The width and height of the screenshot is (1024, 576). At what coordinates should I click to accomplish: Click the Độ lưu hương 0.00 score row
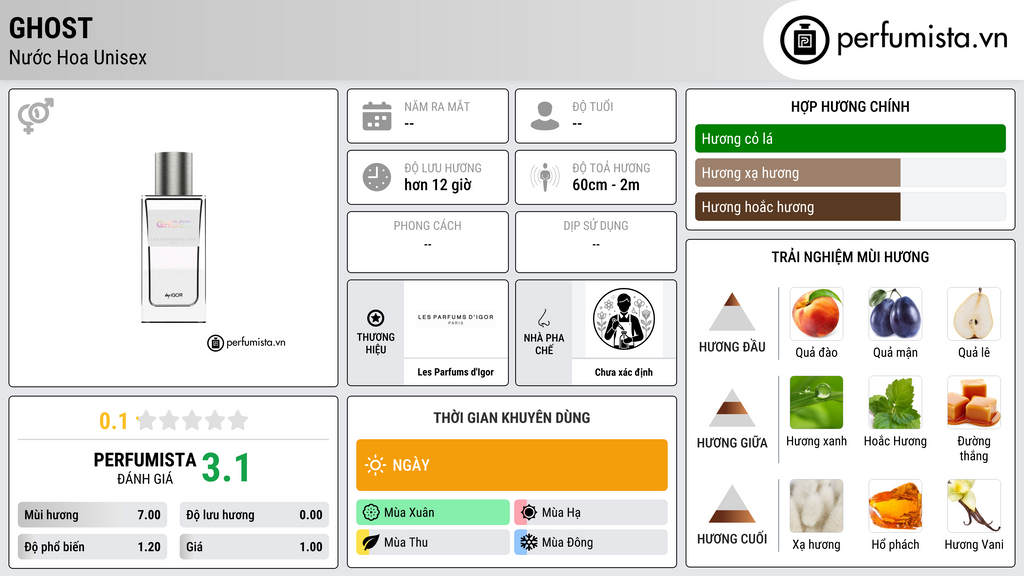coord(254,515)
